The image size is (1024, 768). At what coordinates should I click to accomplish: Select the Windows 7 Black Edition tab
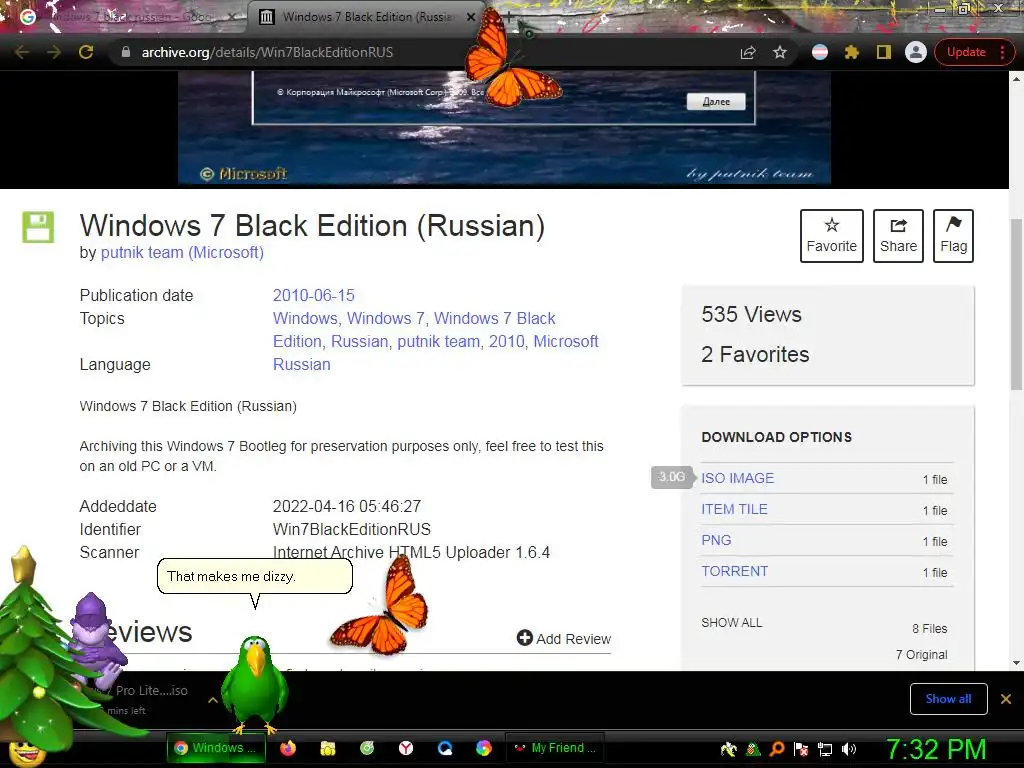coord(366,17)
